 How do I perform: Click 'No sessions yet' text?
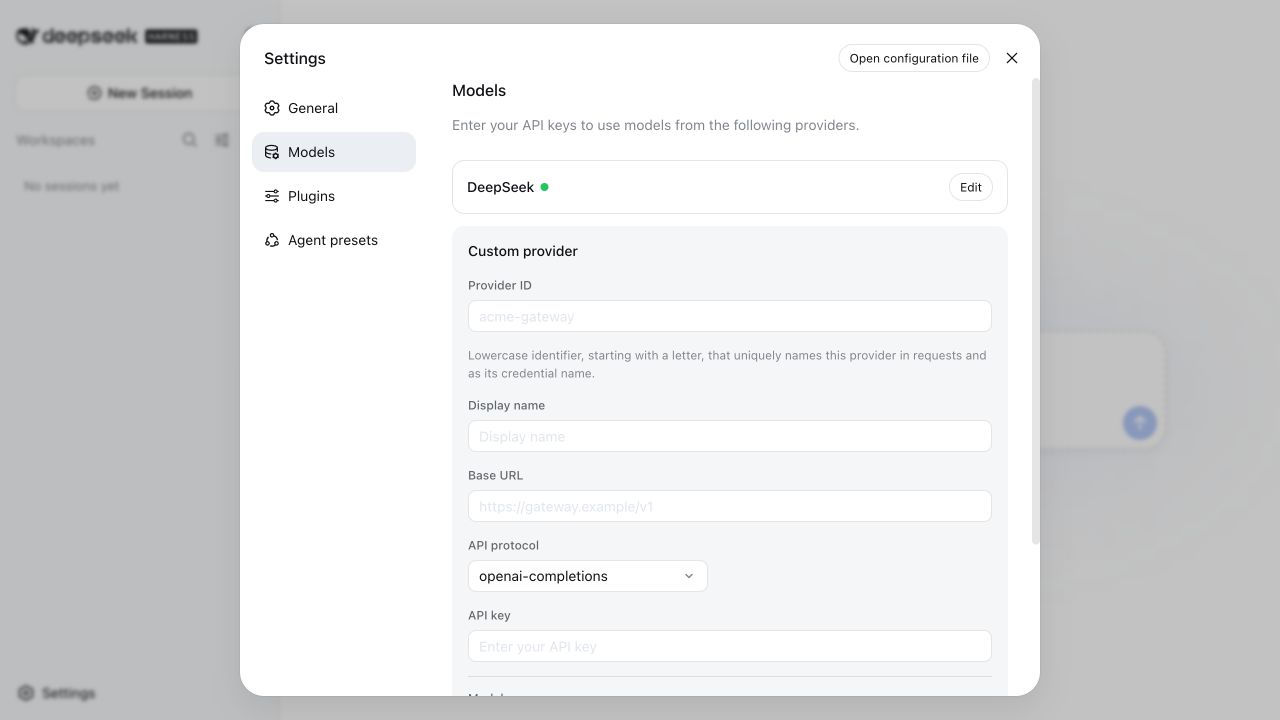point(71,186)
